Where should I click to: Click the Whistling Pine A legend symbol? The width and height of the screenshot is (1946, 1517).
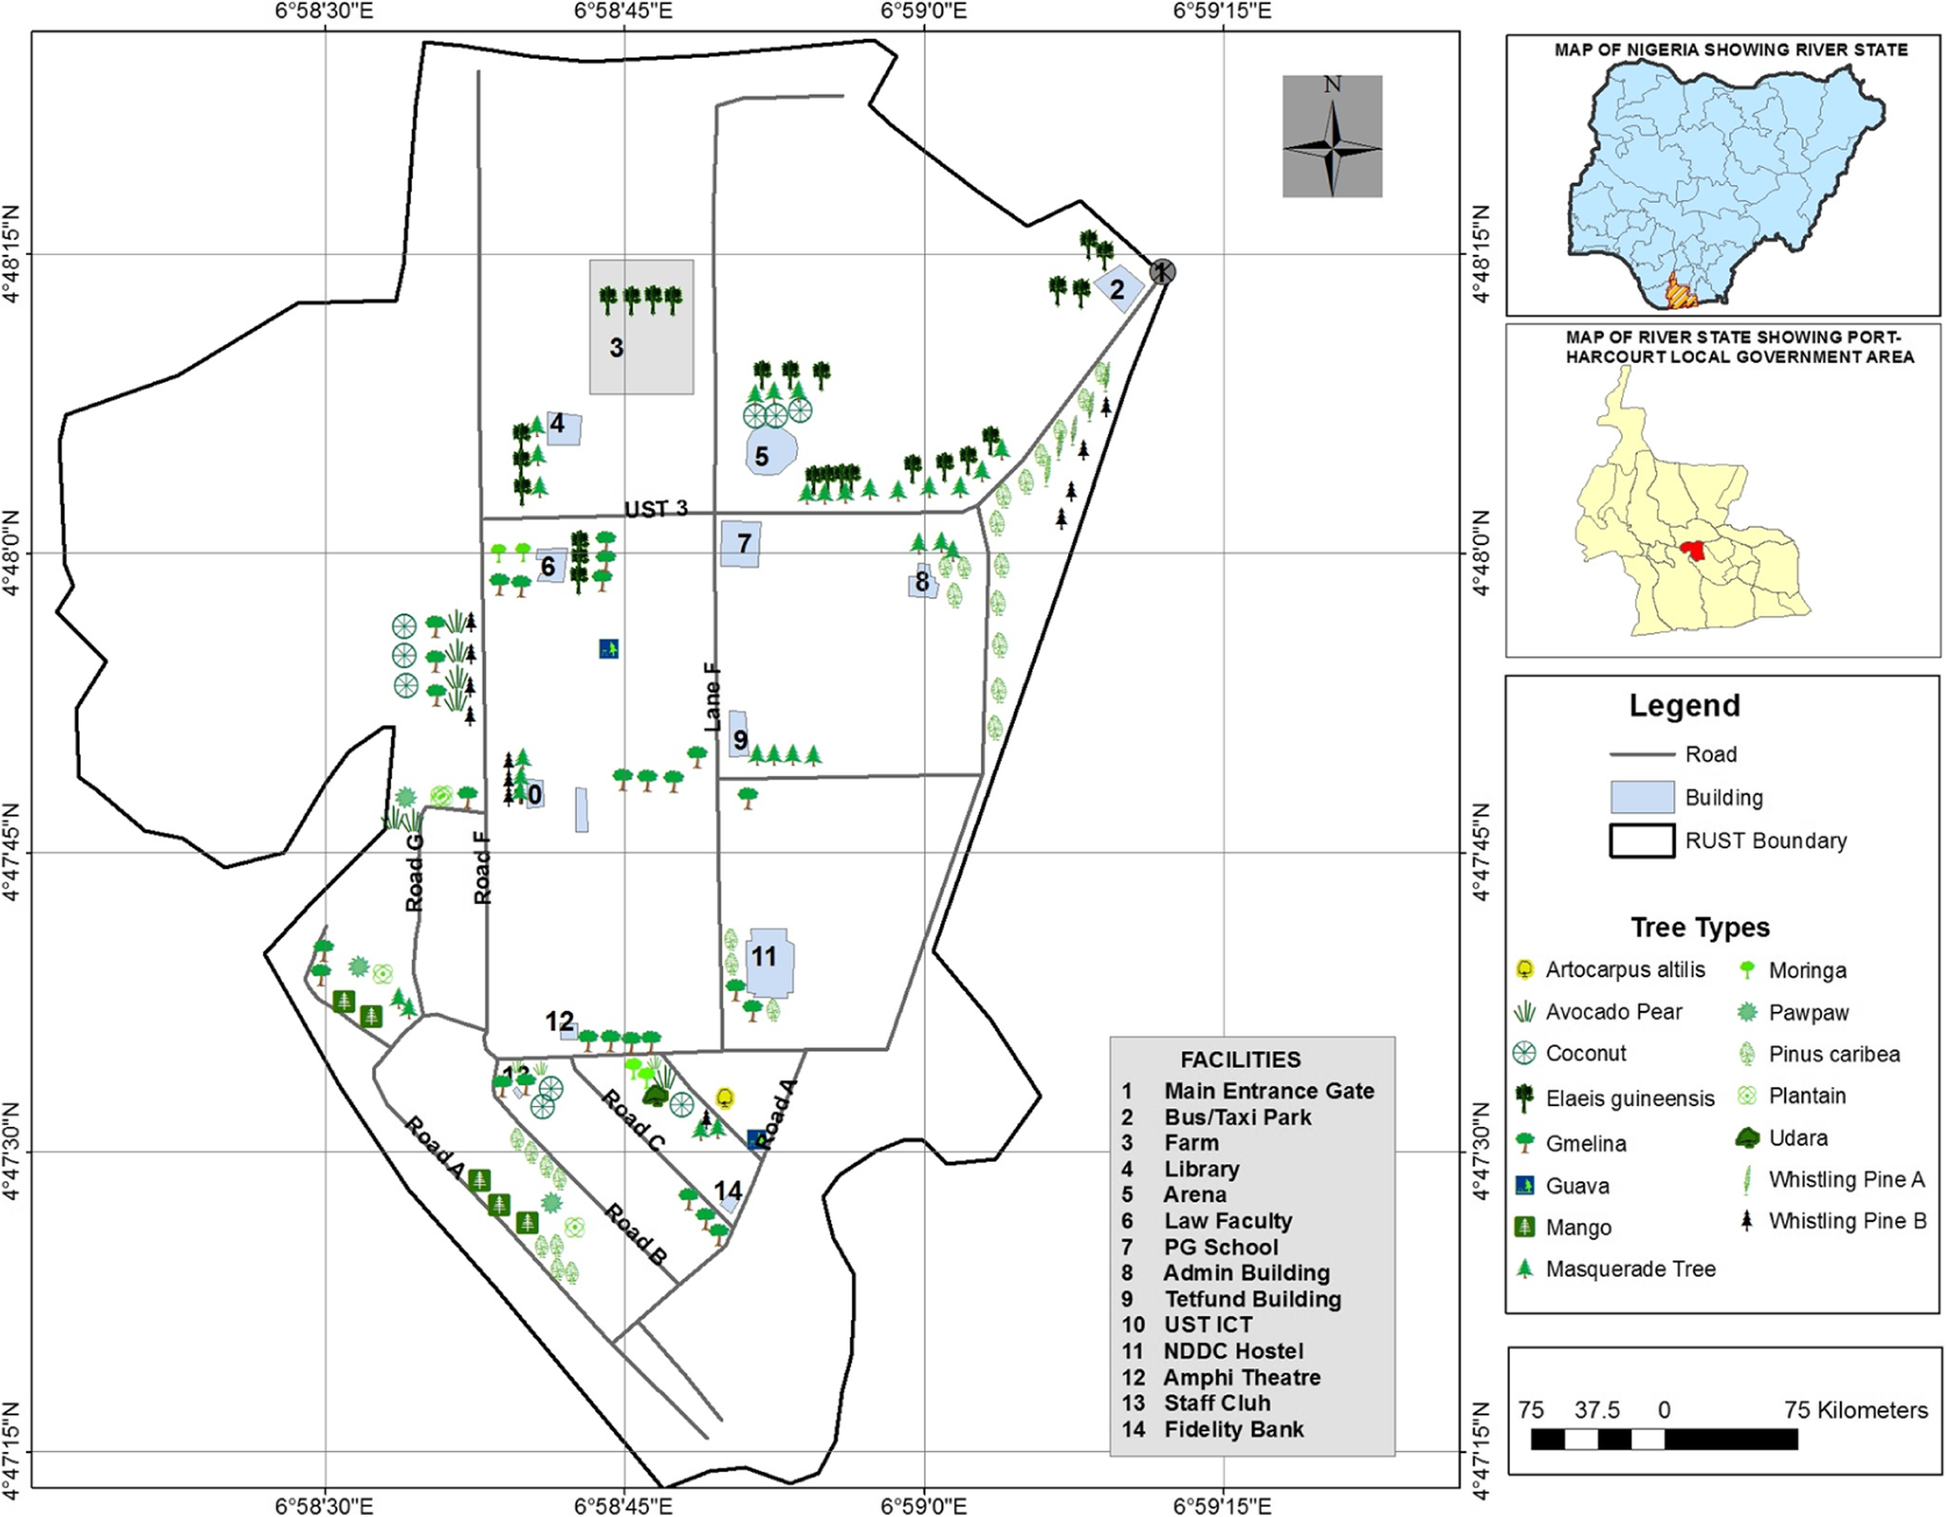[x=1747, y=1180]
